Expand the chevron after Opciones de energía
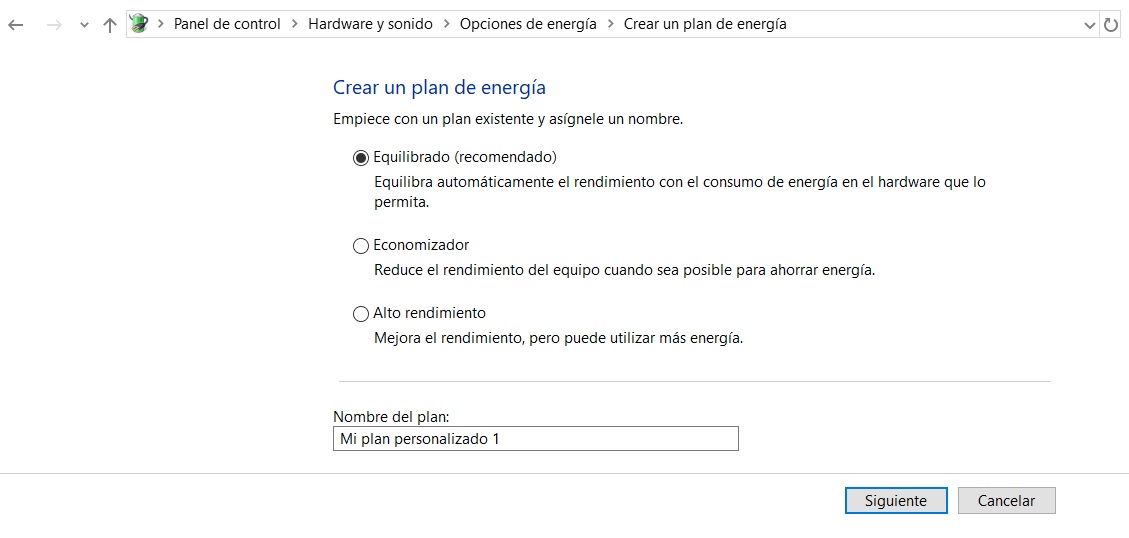 (x=611, y=24)
